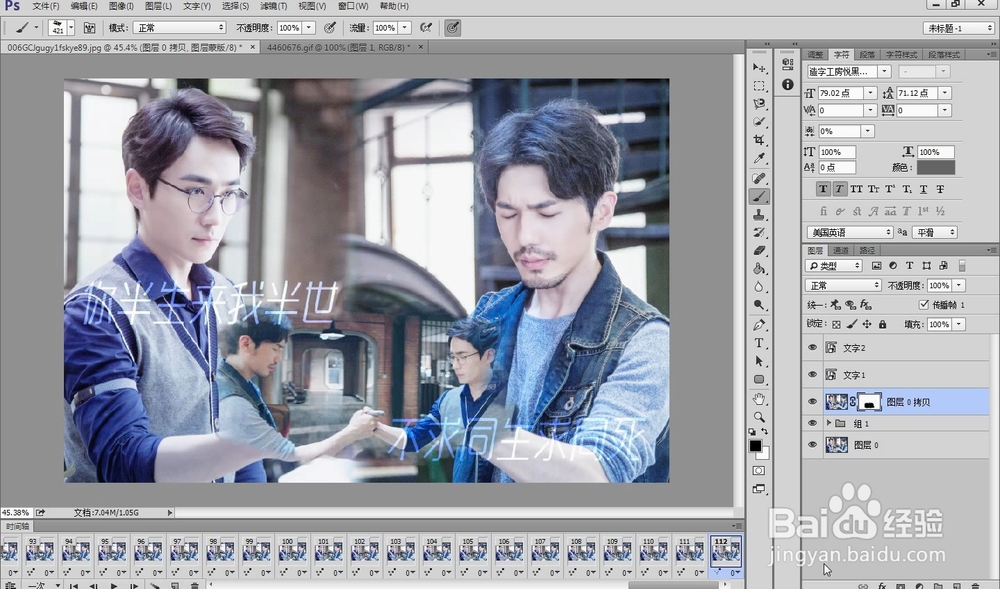This screenshot has height=589, width=1000.
Task: Select the Horizontal Type tool
Action: [x=759, y=343]
